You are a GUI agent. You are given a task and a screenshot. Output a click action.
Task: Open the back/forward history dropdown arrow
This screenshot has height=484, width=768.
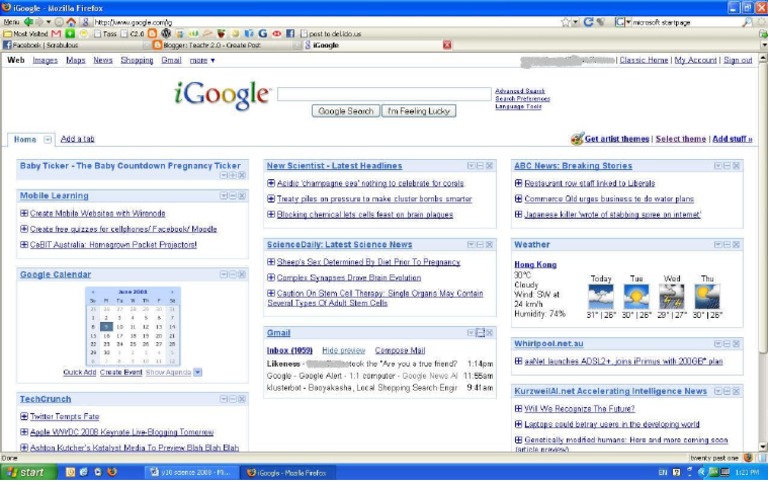pos(48,22)
